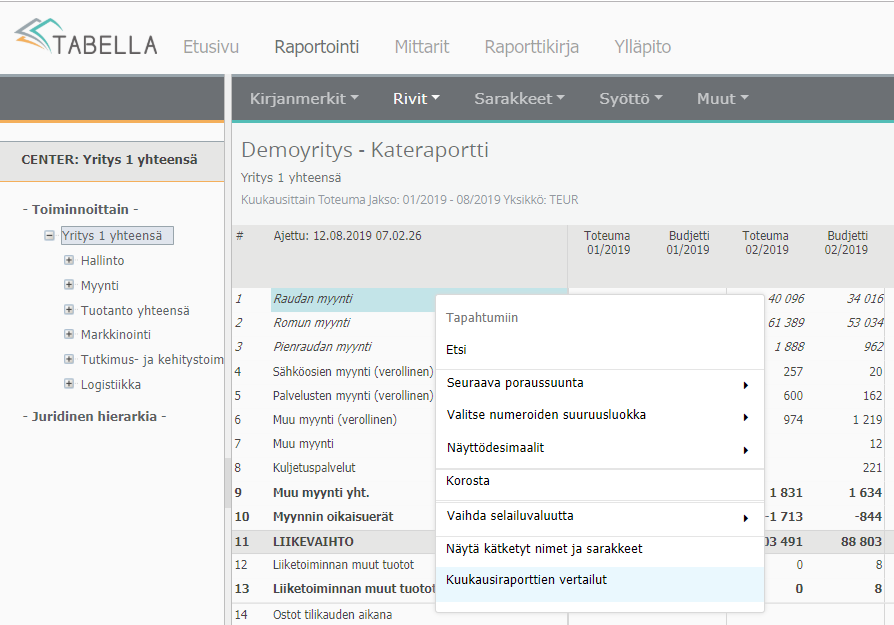The height and width of the screenshot is (625, 894).
Task: Expand the Logistiikka plus icon
Action: [69, 384]
